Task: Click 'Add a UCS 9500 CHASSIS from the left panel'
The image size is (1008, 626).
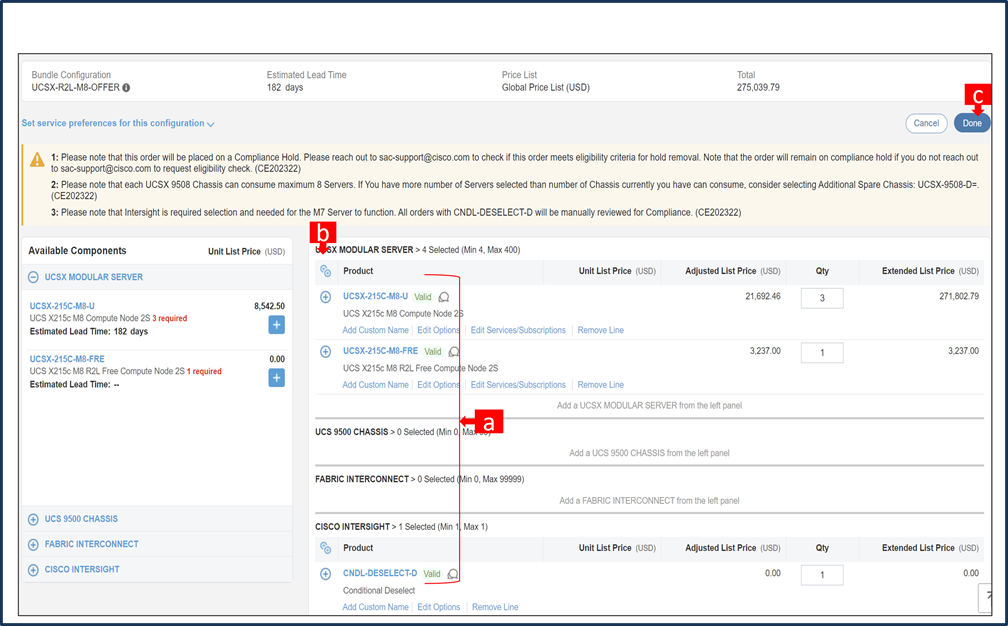Action: coord(649,453)
